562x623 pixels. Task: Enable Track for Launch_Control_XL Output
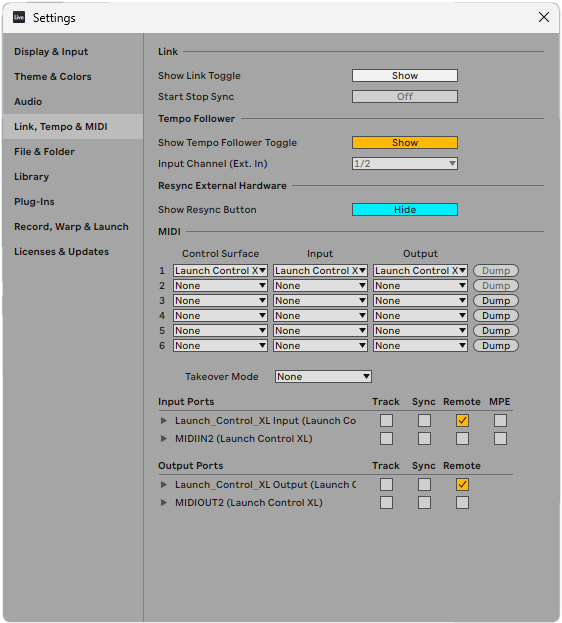(386, 485)
